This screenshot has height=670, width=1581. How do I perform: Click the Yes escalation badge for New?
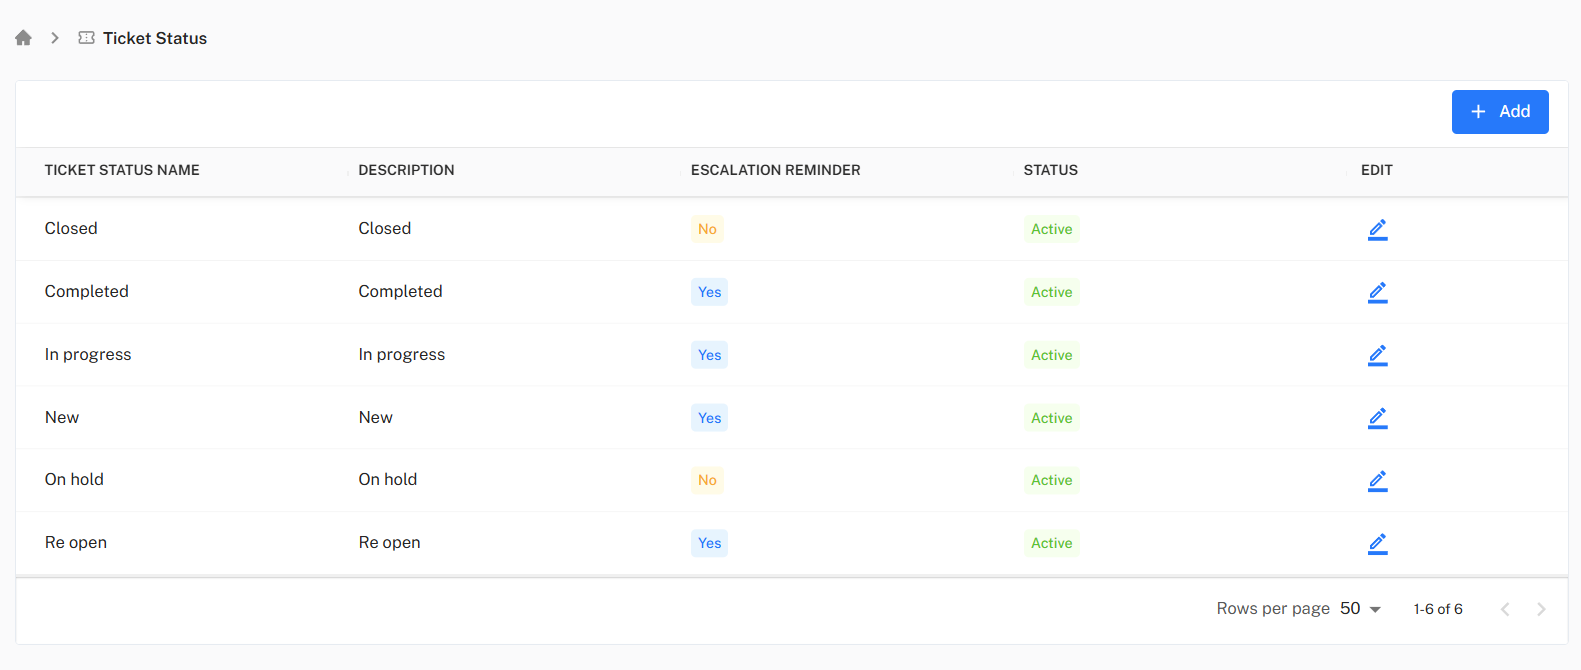click(709, 418)
